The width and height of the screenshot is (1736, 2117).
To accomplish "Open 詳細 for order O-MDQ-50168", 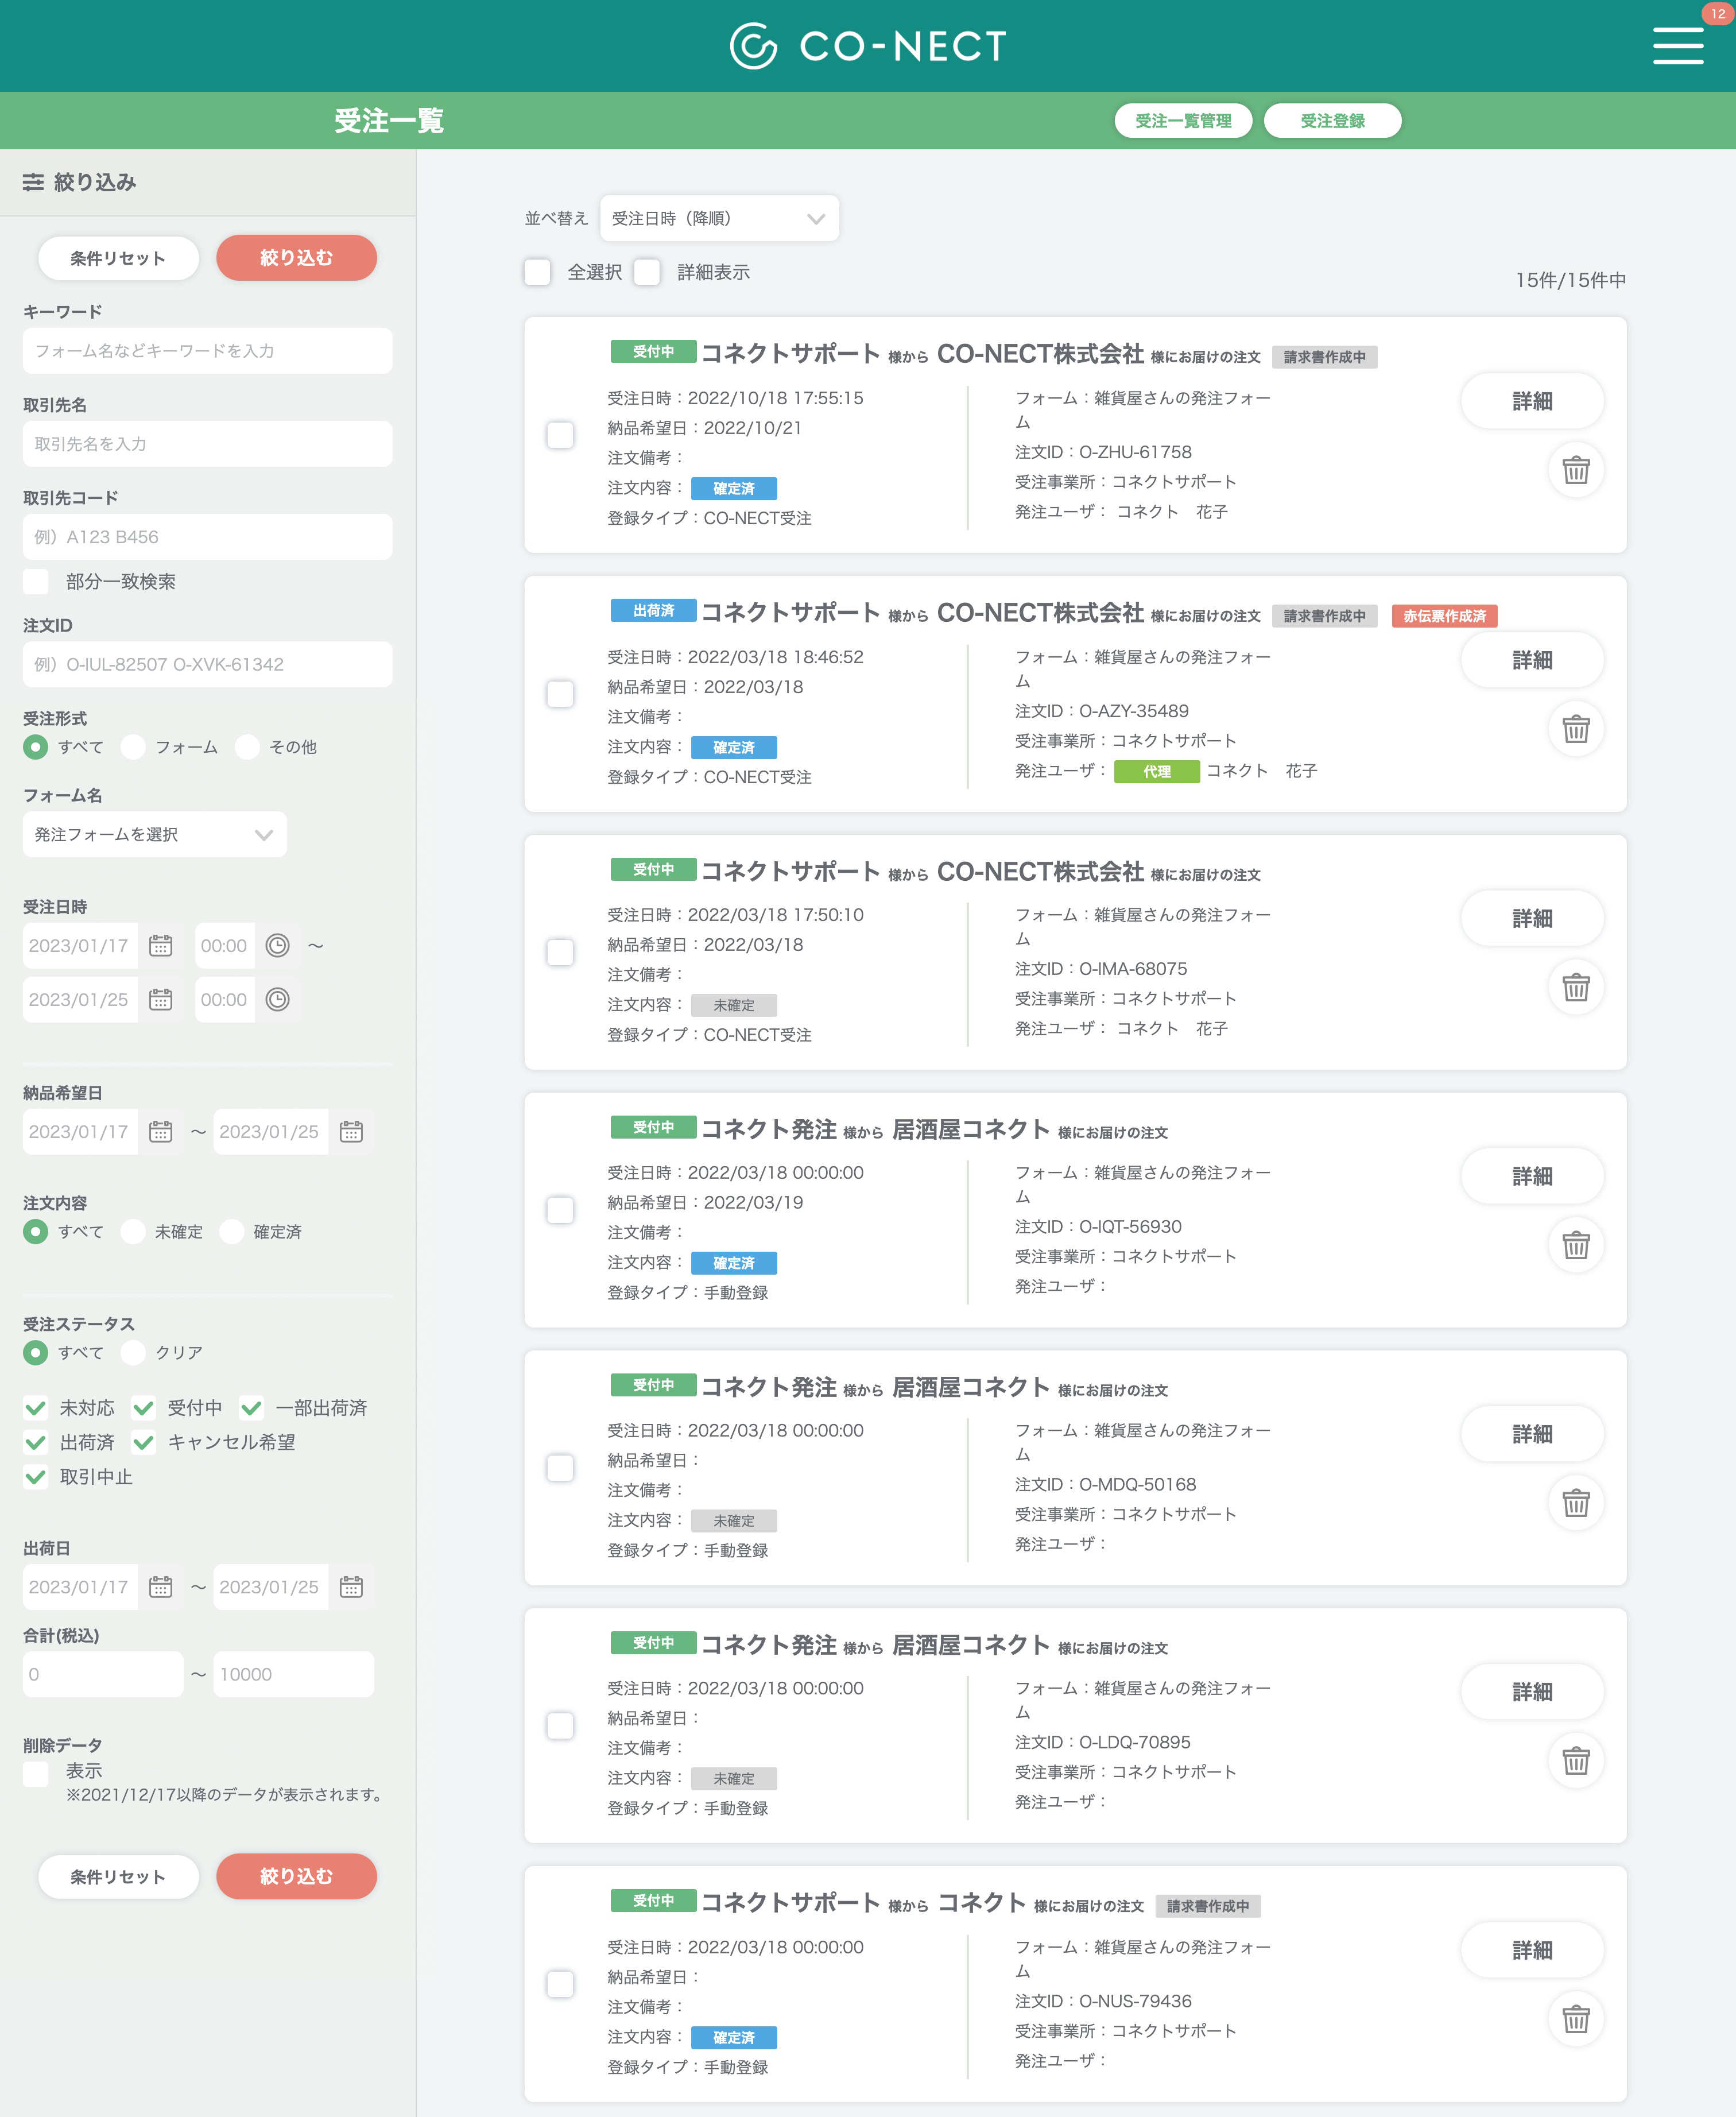I will [1532, 1434].
